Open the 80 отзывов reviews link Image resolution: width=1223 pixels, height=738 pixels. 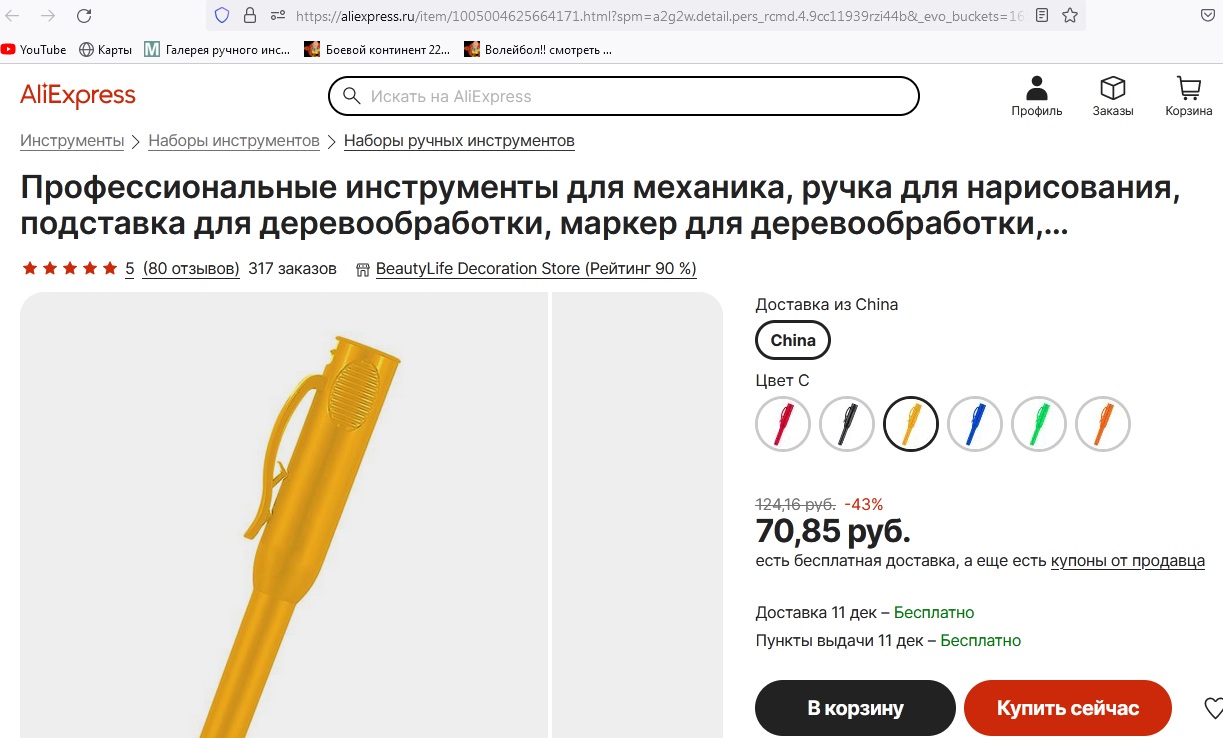[x=191, y=268]
